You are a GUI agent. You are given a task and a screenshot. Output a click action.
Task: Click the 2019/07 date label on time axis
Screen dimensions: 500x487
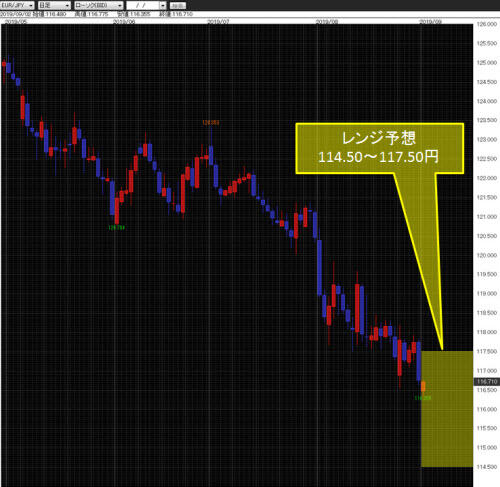(x=218, y=22)
